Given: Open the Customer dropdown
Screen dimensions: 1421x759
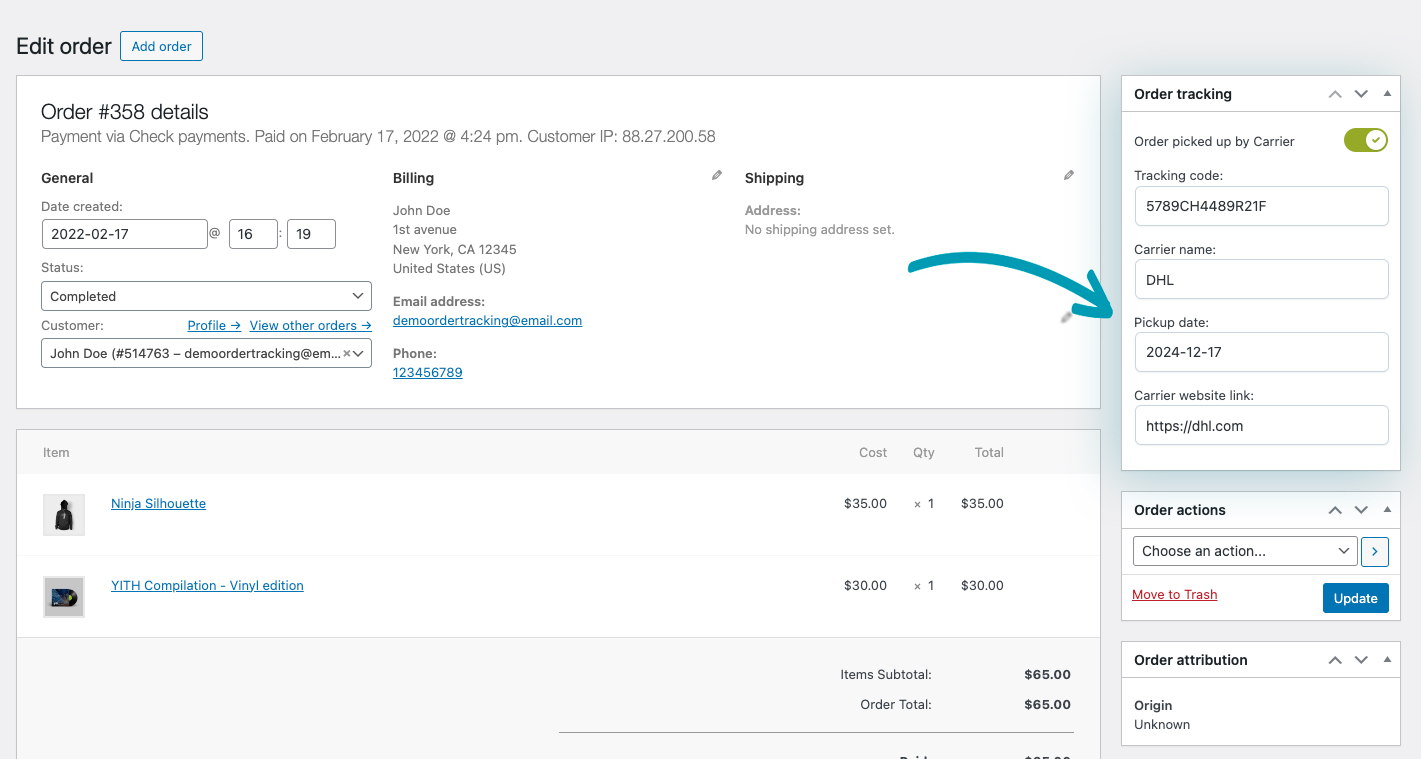Looking at the screenshot, I should click(206, 353).
